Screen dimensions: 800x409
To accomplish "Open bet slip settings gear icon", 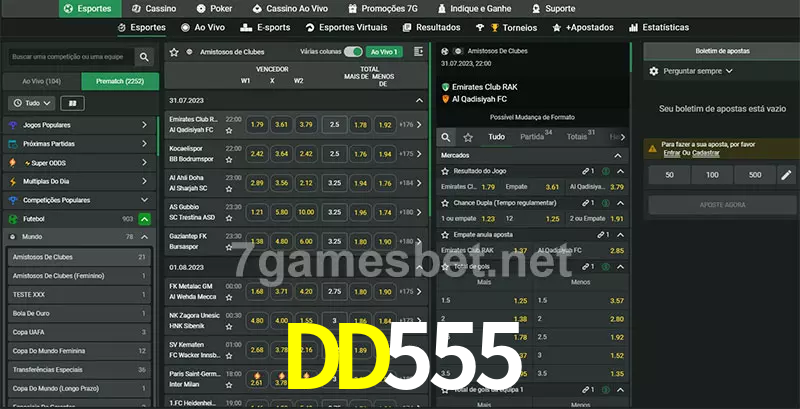I will [x=654, y=71].
